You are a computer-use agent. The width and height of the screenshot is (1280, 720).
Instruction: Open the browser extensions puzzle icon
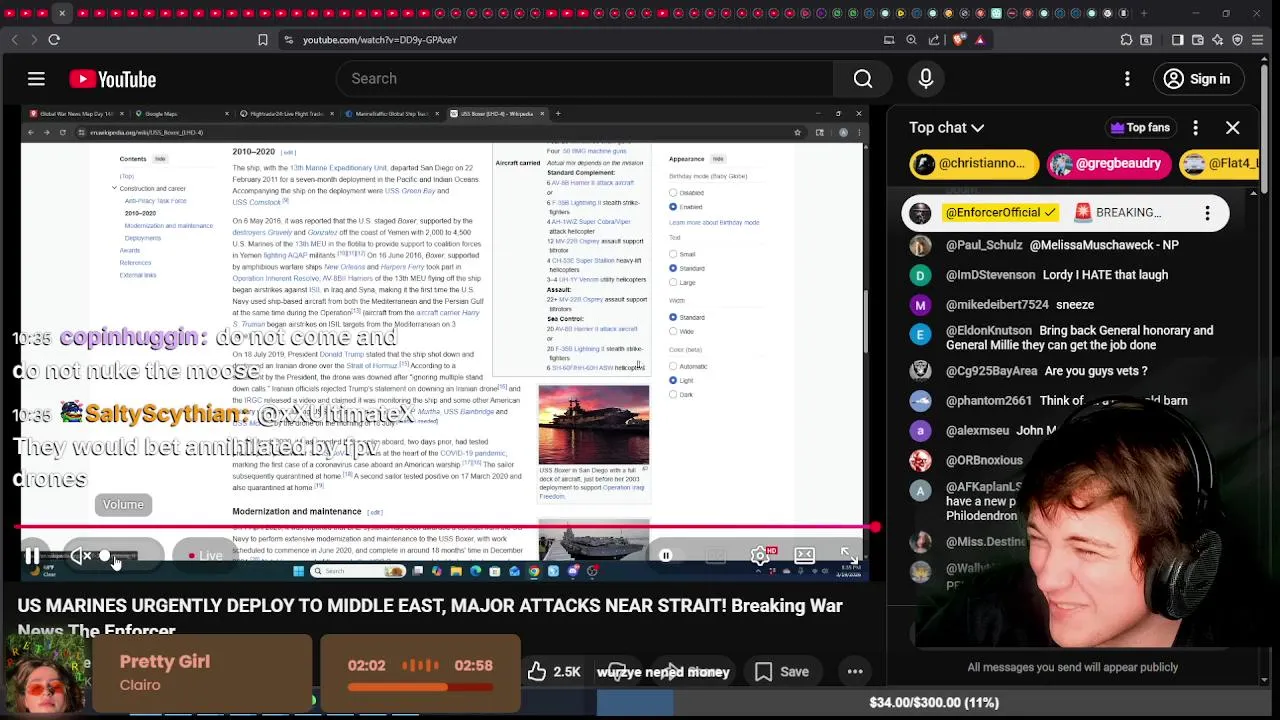pyautogui.click(x=1127, y=40)
